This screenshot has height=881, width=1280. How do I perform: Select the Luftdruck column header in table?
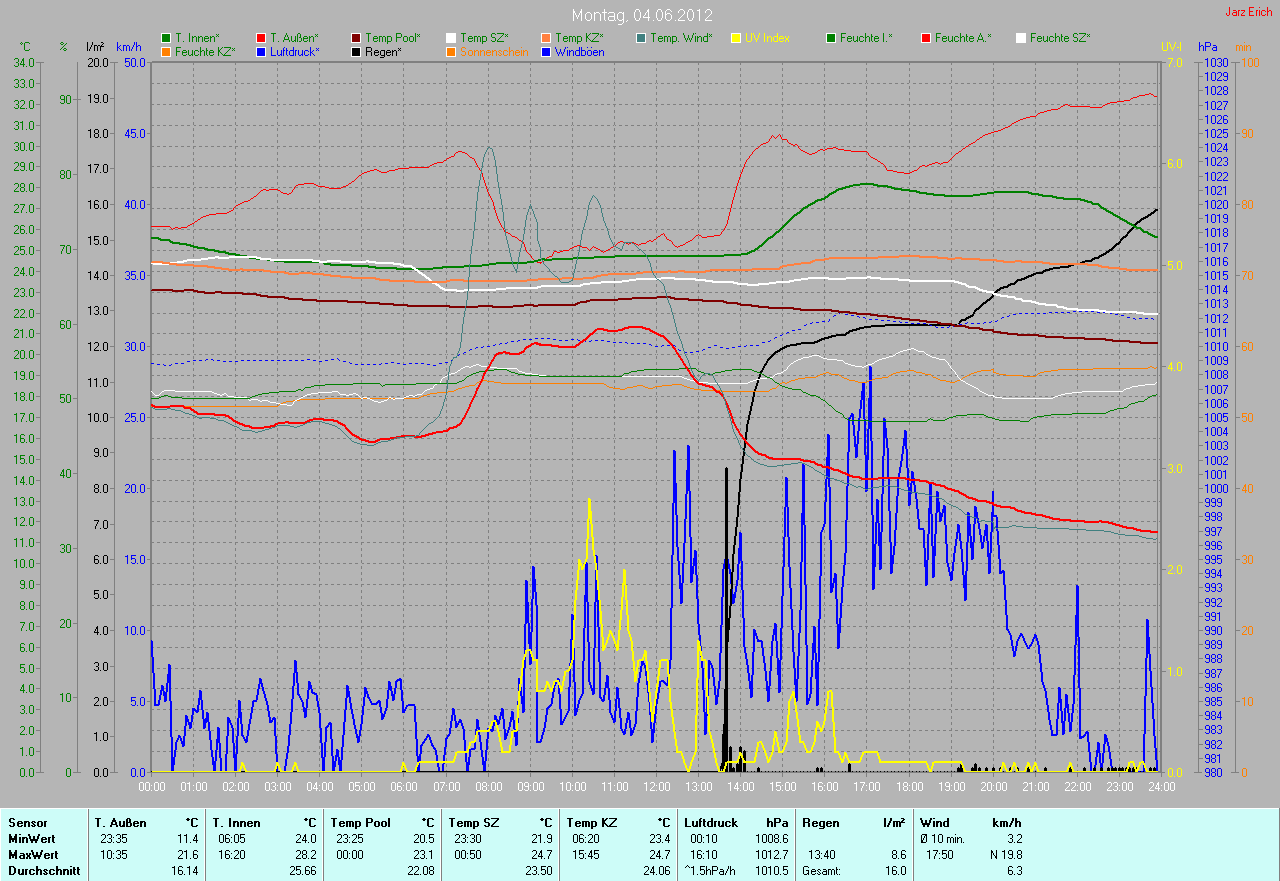[710, 822]
